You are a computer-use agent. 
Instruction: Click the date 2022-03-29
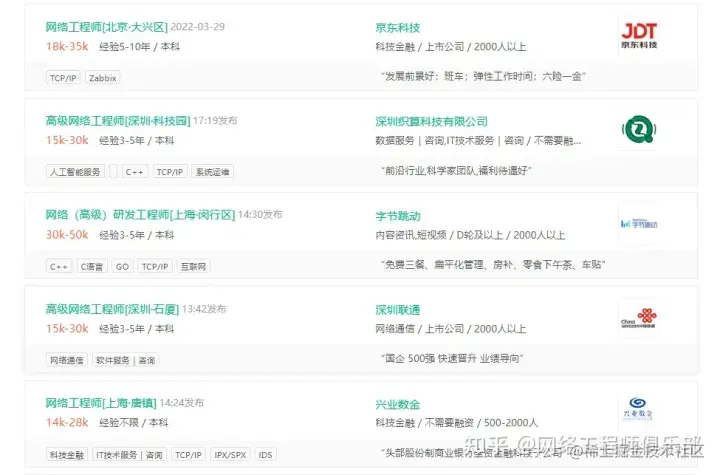(x=197, y=27)
